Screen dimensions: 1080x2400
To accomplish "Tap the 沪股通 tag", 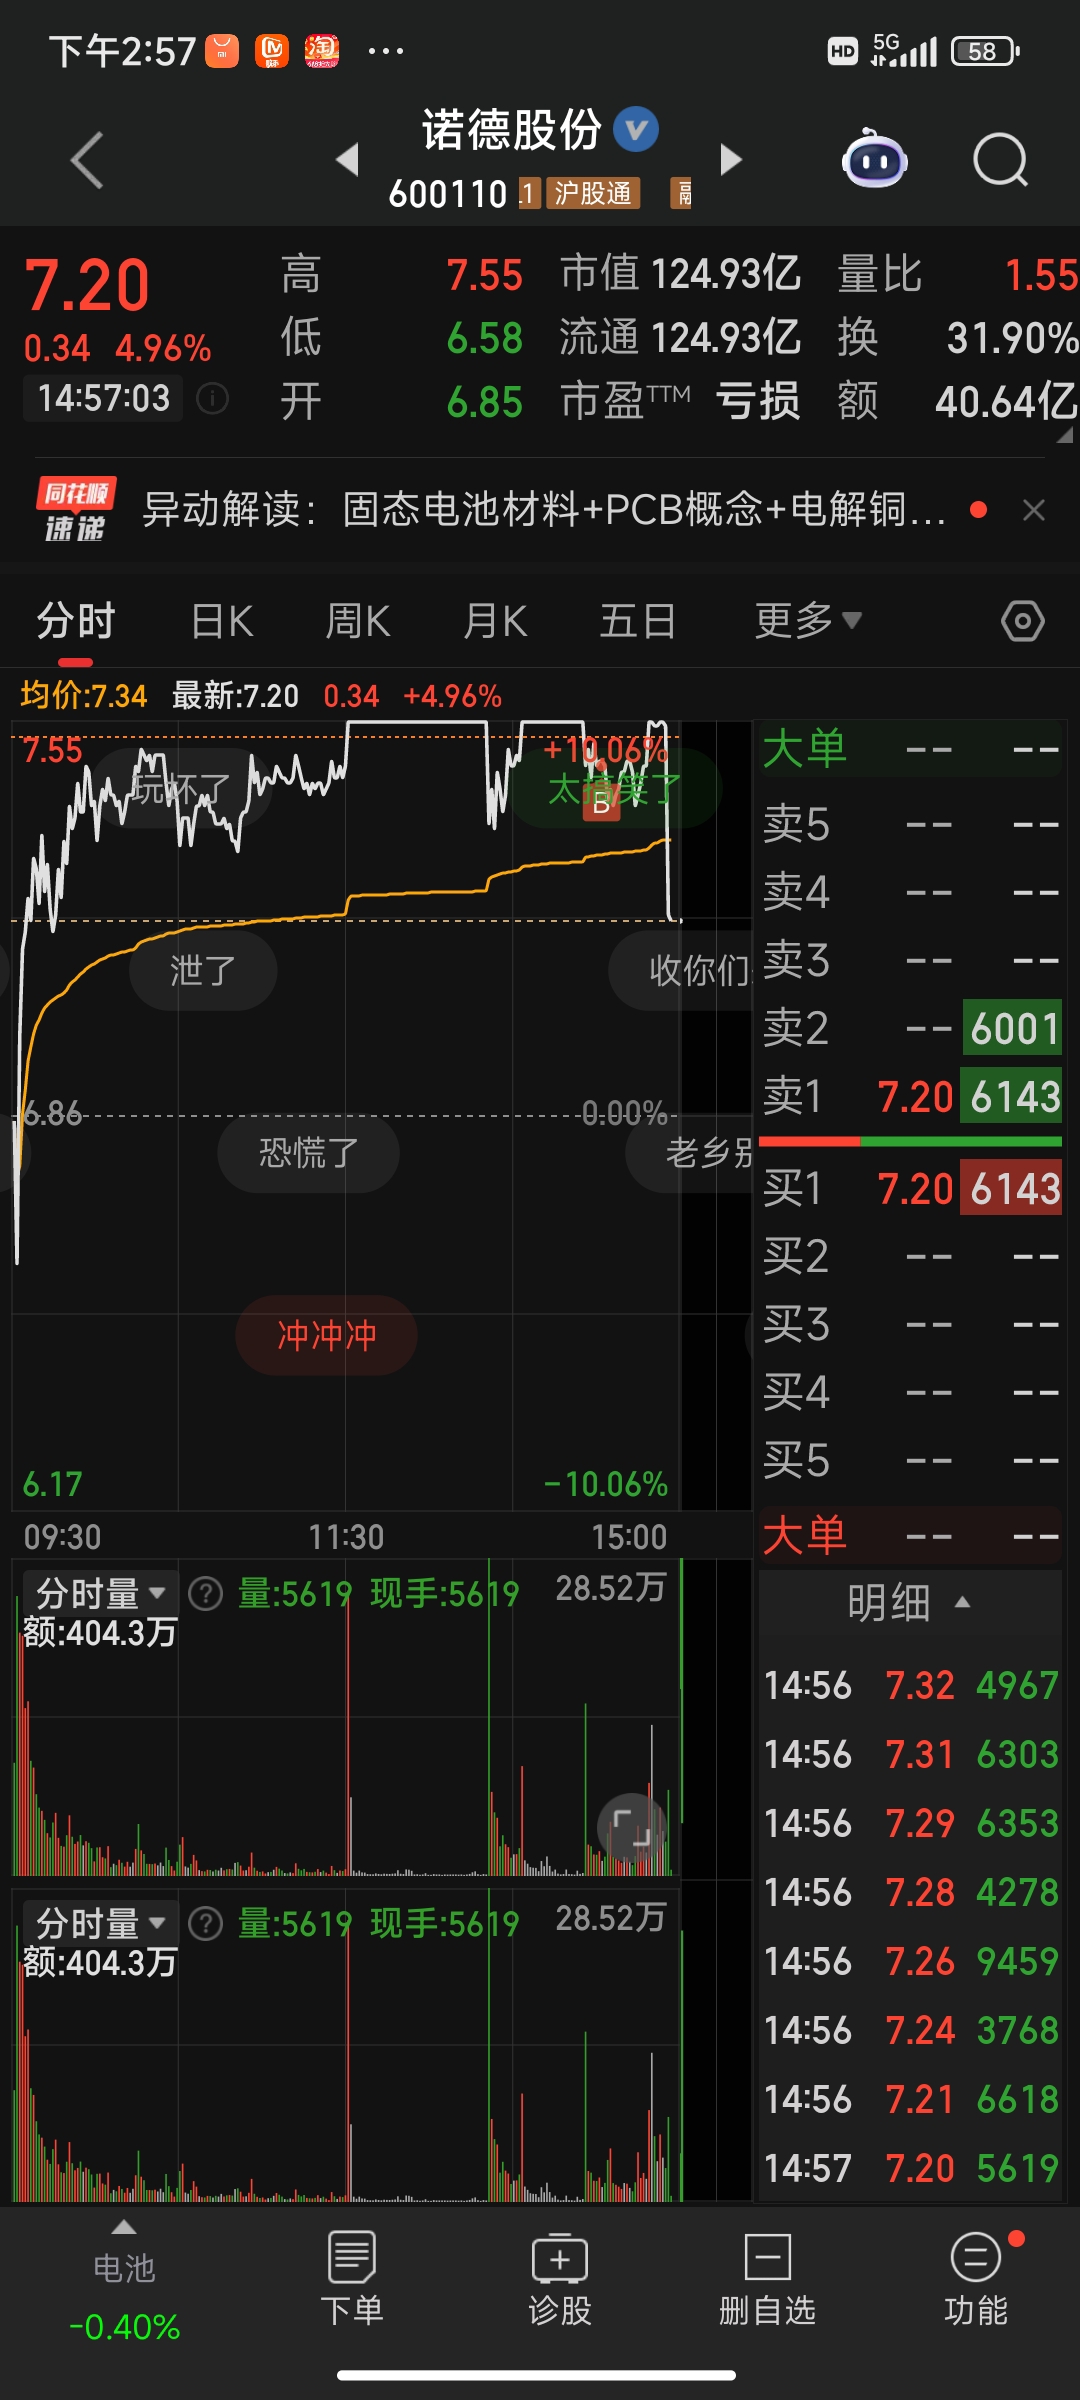I will [x=593, y=193].
